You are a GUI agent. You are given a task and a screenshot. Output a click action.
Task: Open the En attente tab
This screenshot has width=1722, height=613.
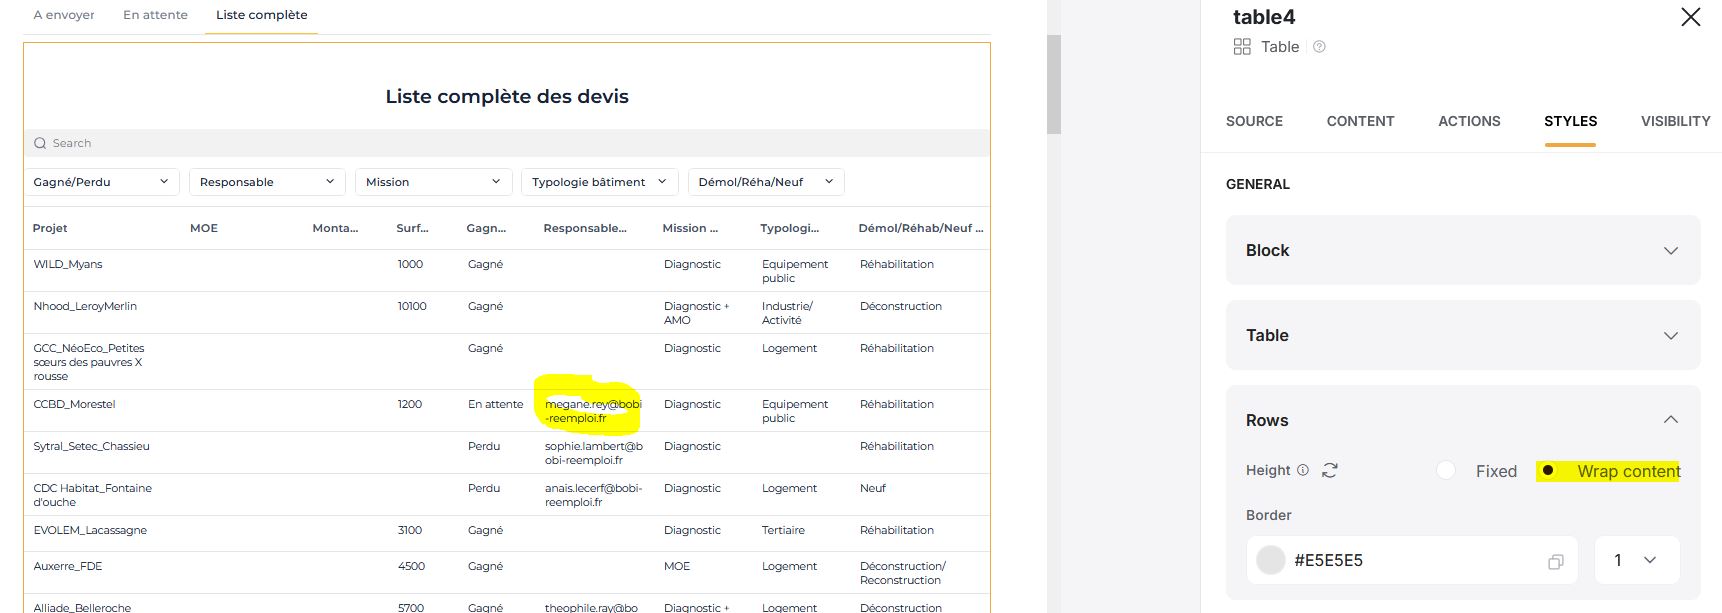pyautogui.click(x=155, y=15)
